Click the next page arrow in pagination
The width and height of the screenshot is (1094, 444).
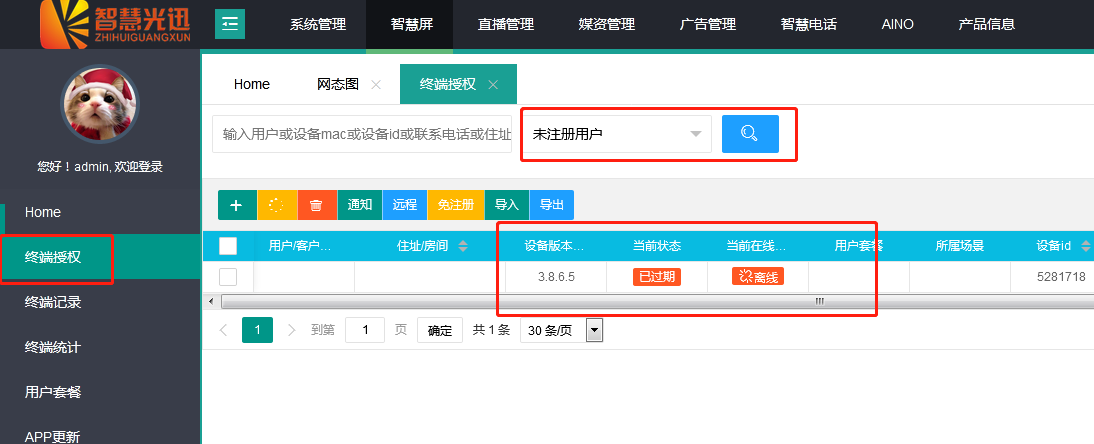click(292, 330)
